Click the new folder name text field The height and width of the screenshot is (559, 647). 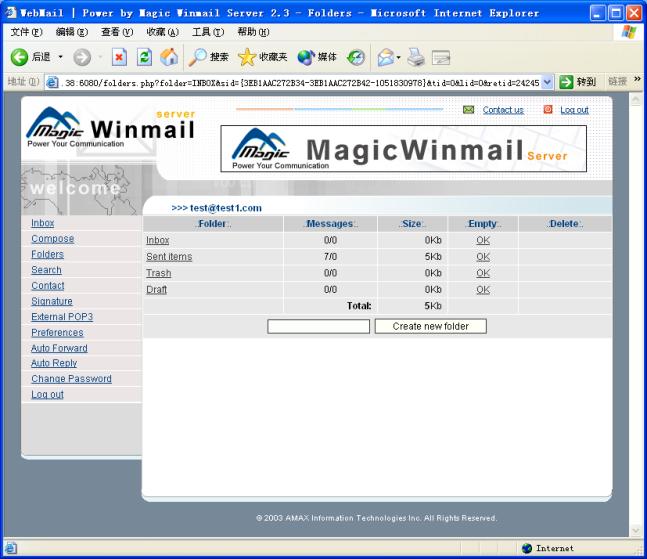(319, 326)
